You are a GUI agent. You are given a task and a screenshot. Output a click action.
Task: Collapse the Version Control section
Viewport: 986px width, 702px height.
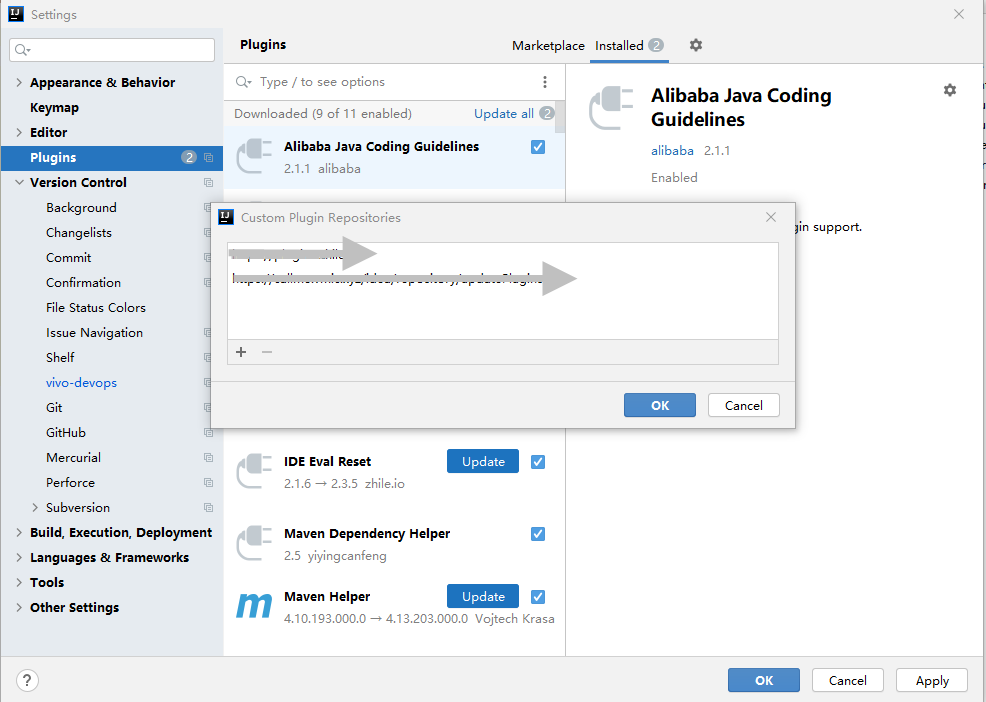pyautogui.click(x=19, y=182)
